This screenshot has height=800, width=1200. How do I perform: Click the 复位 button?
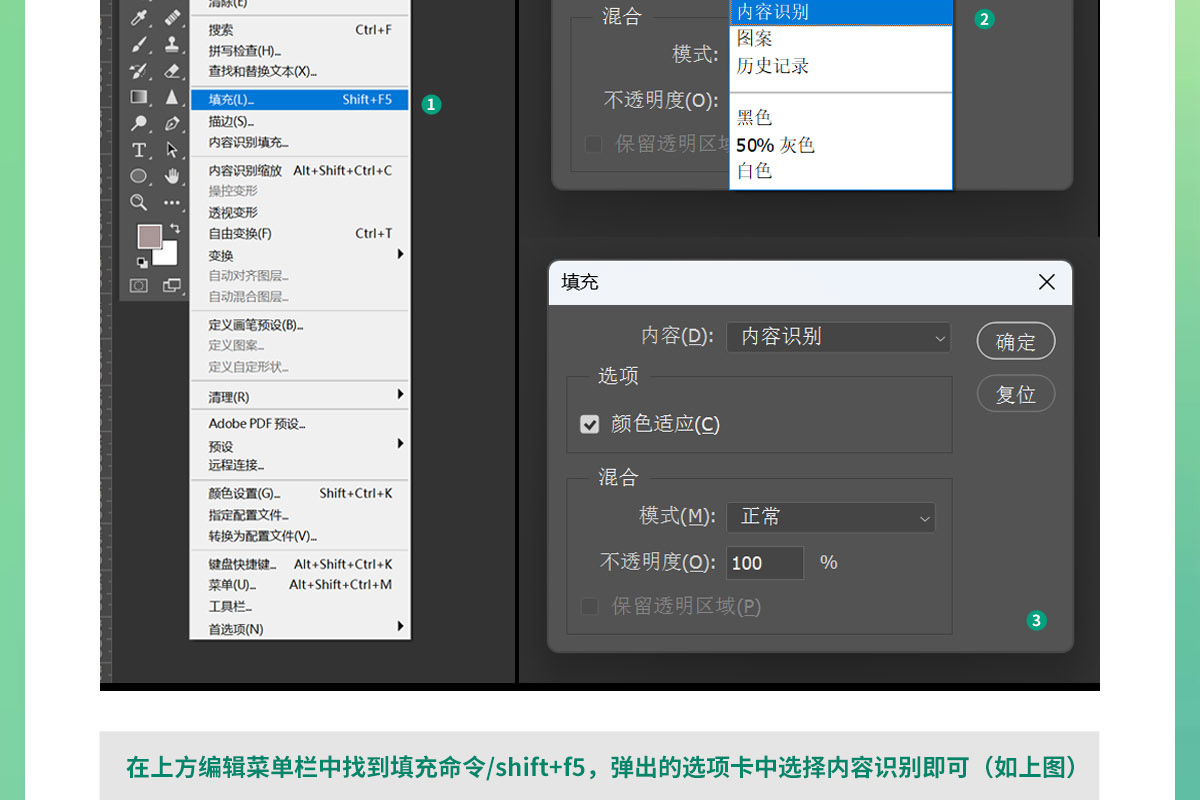[x=1015, y=394]
